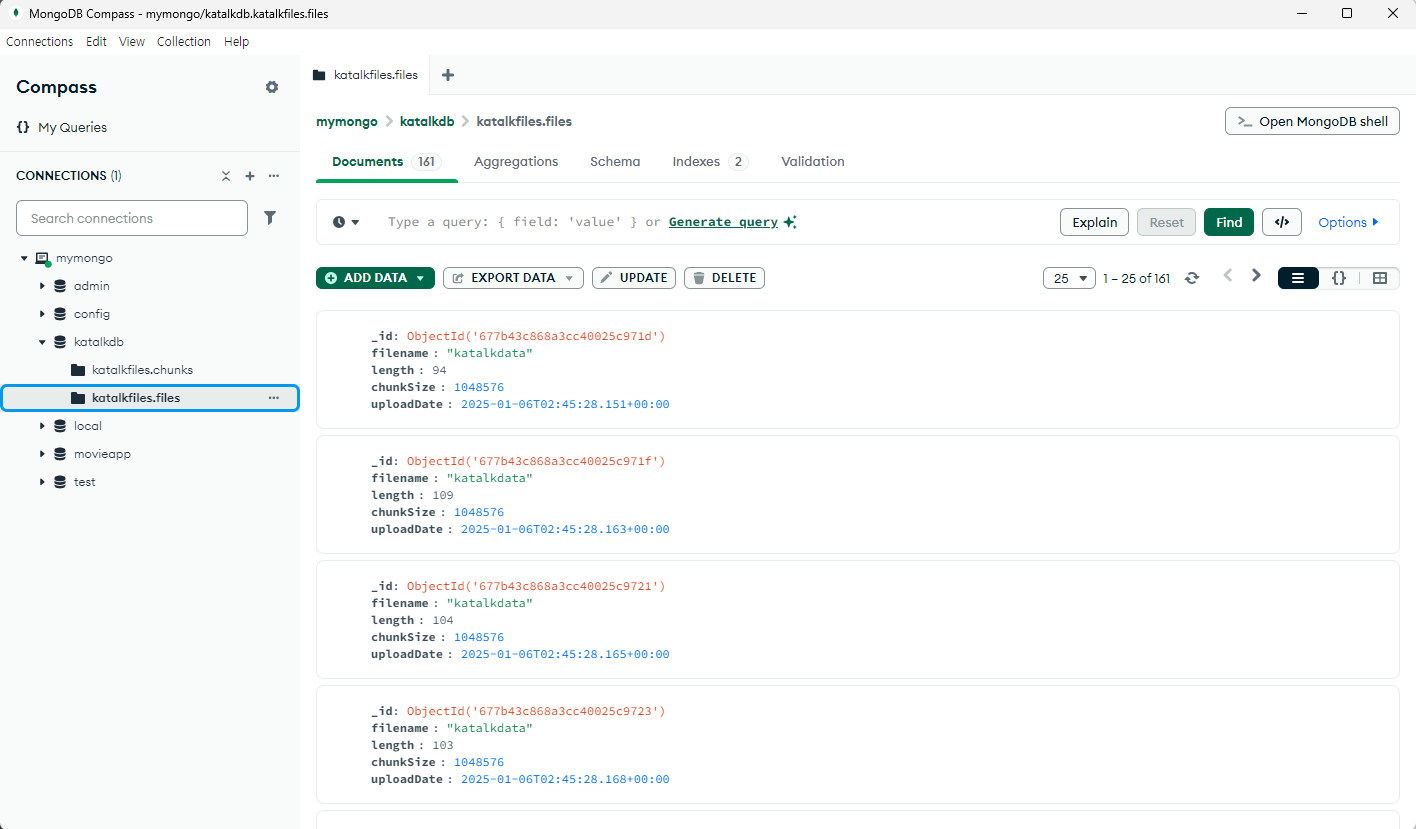This screenshot has height=829, width=1416.
Task: Collapse the mymongo connection tree
Action: pos(24,258)
